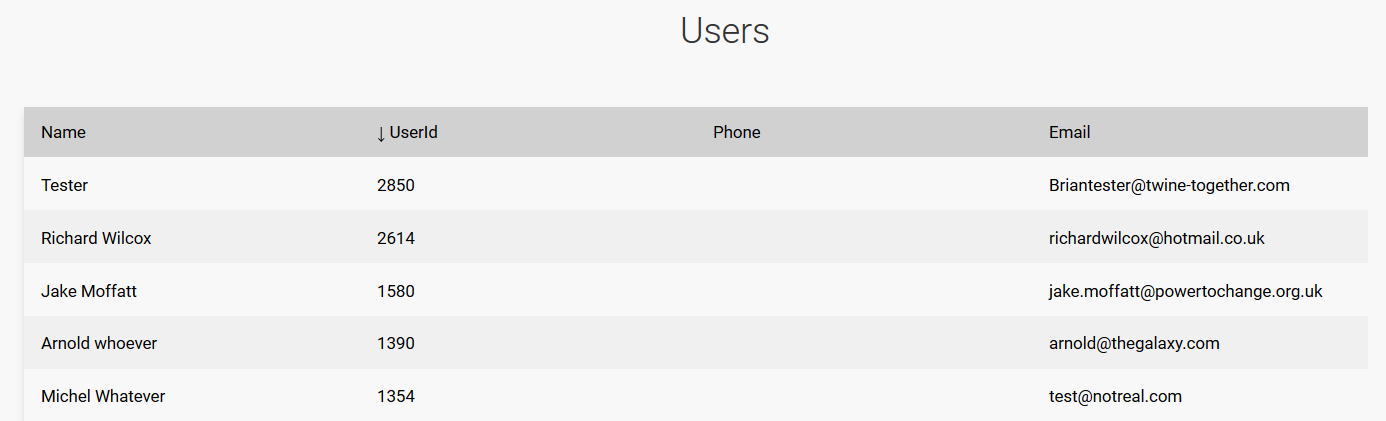Select the Tester user row name

(x=65, y=185)
